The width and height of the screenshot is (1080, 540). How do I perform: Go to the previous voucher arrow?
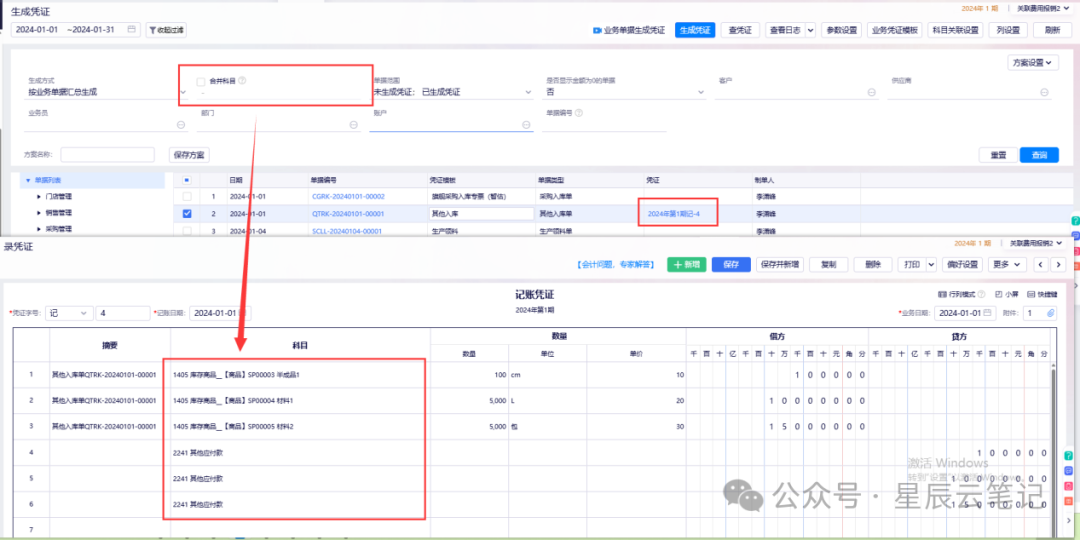[1040, 264]
